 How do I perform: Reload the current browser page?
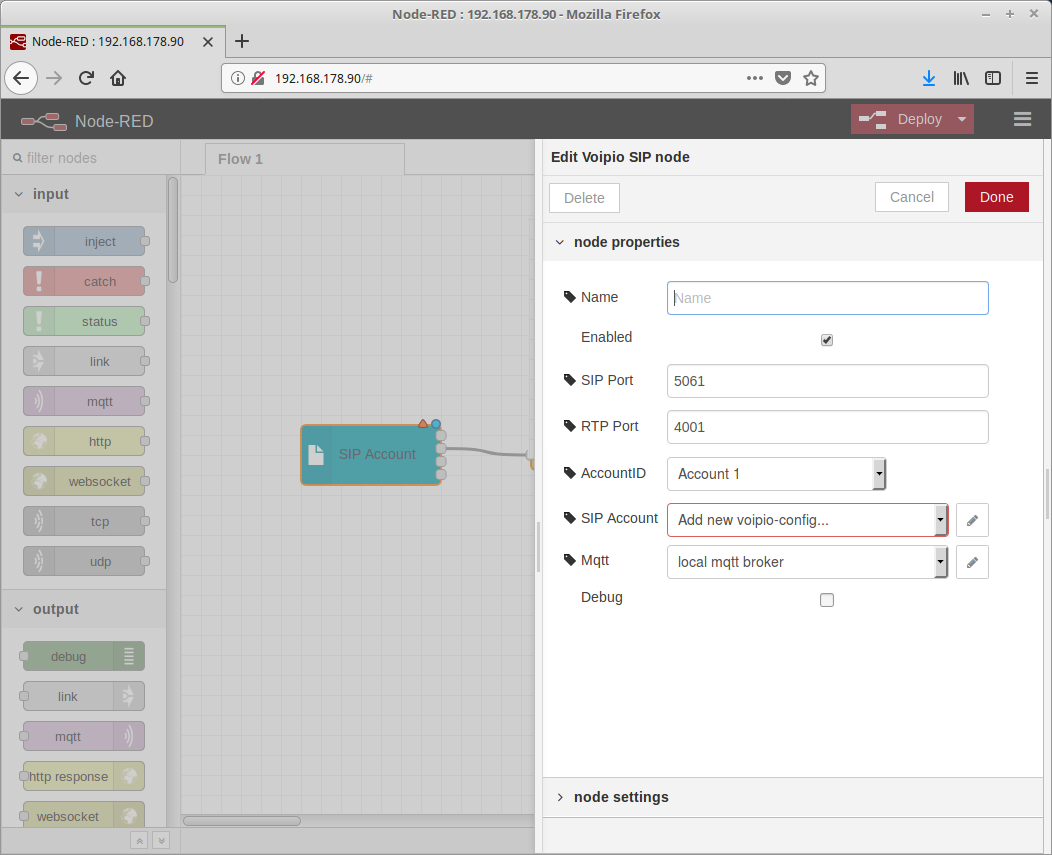pos(86,78)
